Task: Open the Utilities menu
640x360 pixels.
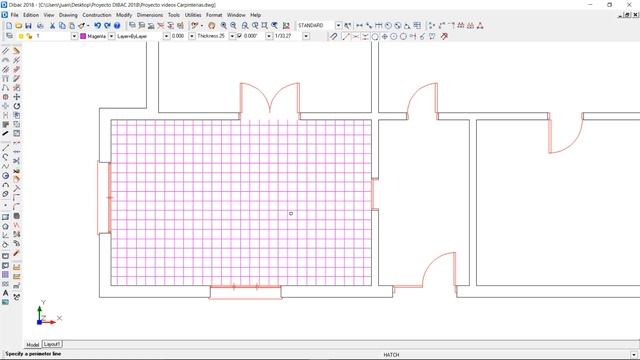Action: [x=193, y=15]
